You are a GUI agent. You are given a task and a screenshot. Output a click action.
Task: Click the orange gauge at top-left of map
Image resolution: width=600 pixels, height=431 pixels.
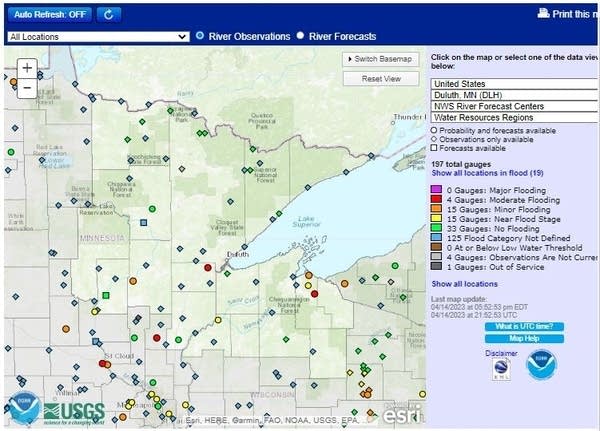(x=13, y=82)
